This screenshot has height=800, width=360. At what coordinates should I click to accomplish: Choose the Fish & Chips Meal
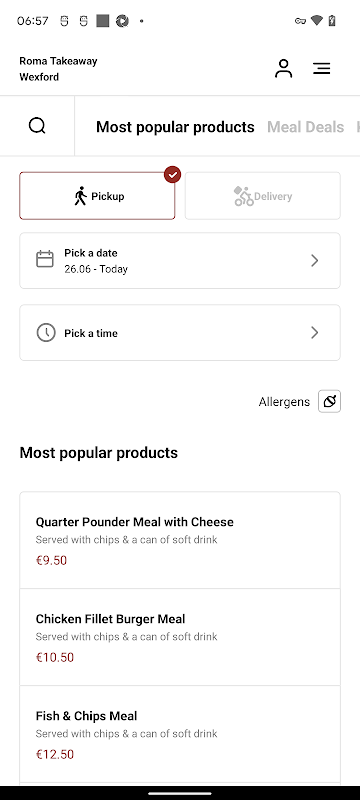pyautogui.click(x=180, y=734)
